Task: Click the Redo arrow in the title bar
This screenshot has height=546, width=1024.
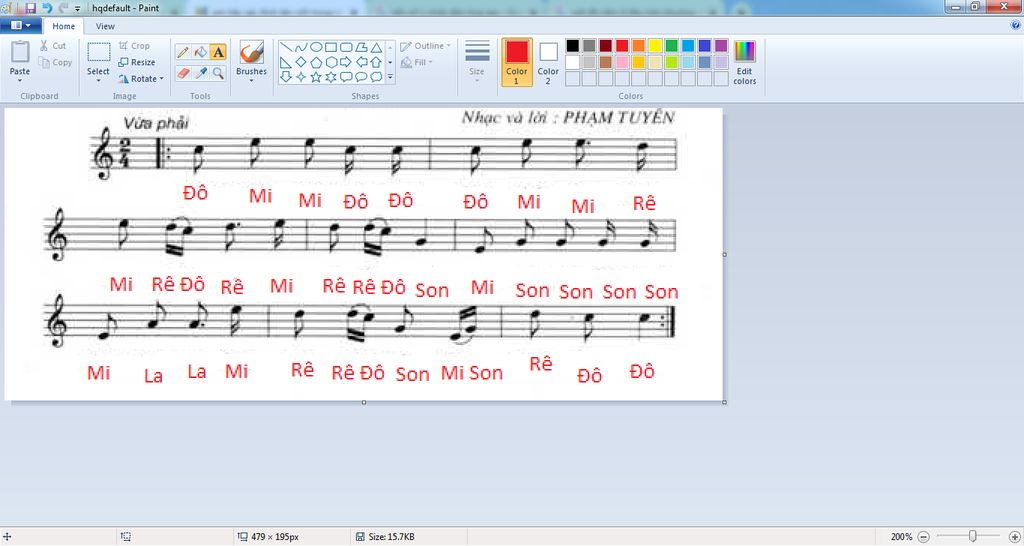Action: pyautogui.click(x=63, y=8)
